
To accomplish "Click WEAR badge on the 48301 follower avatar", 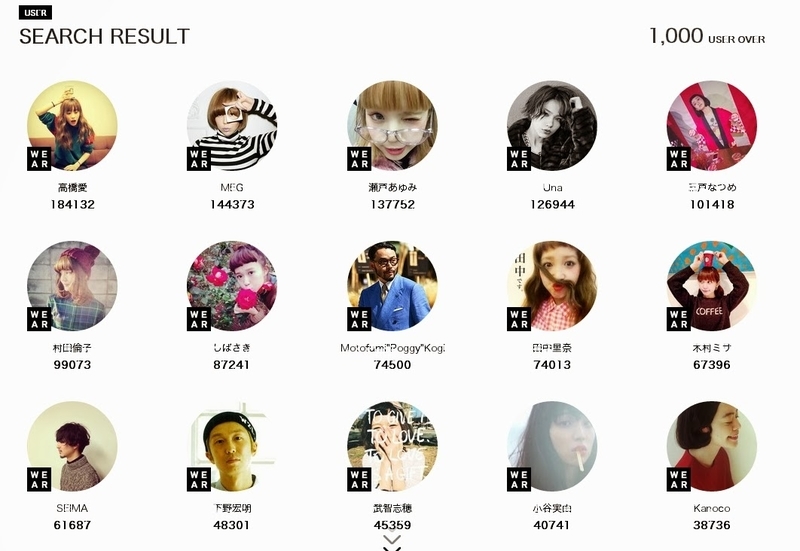I will click(199, 479).
